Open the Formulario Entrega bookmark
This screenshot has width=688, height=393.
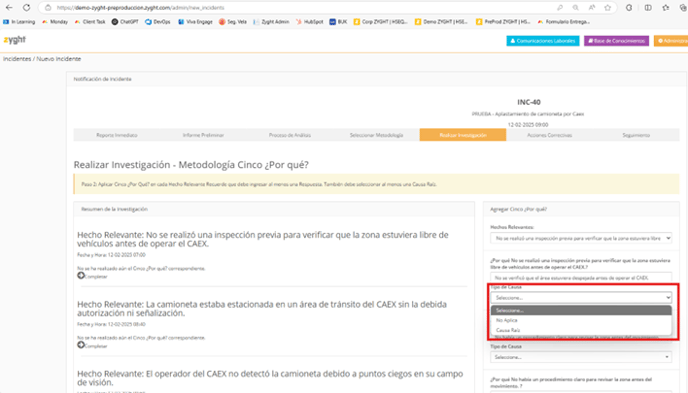(x=563, y=21)
